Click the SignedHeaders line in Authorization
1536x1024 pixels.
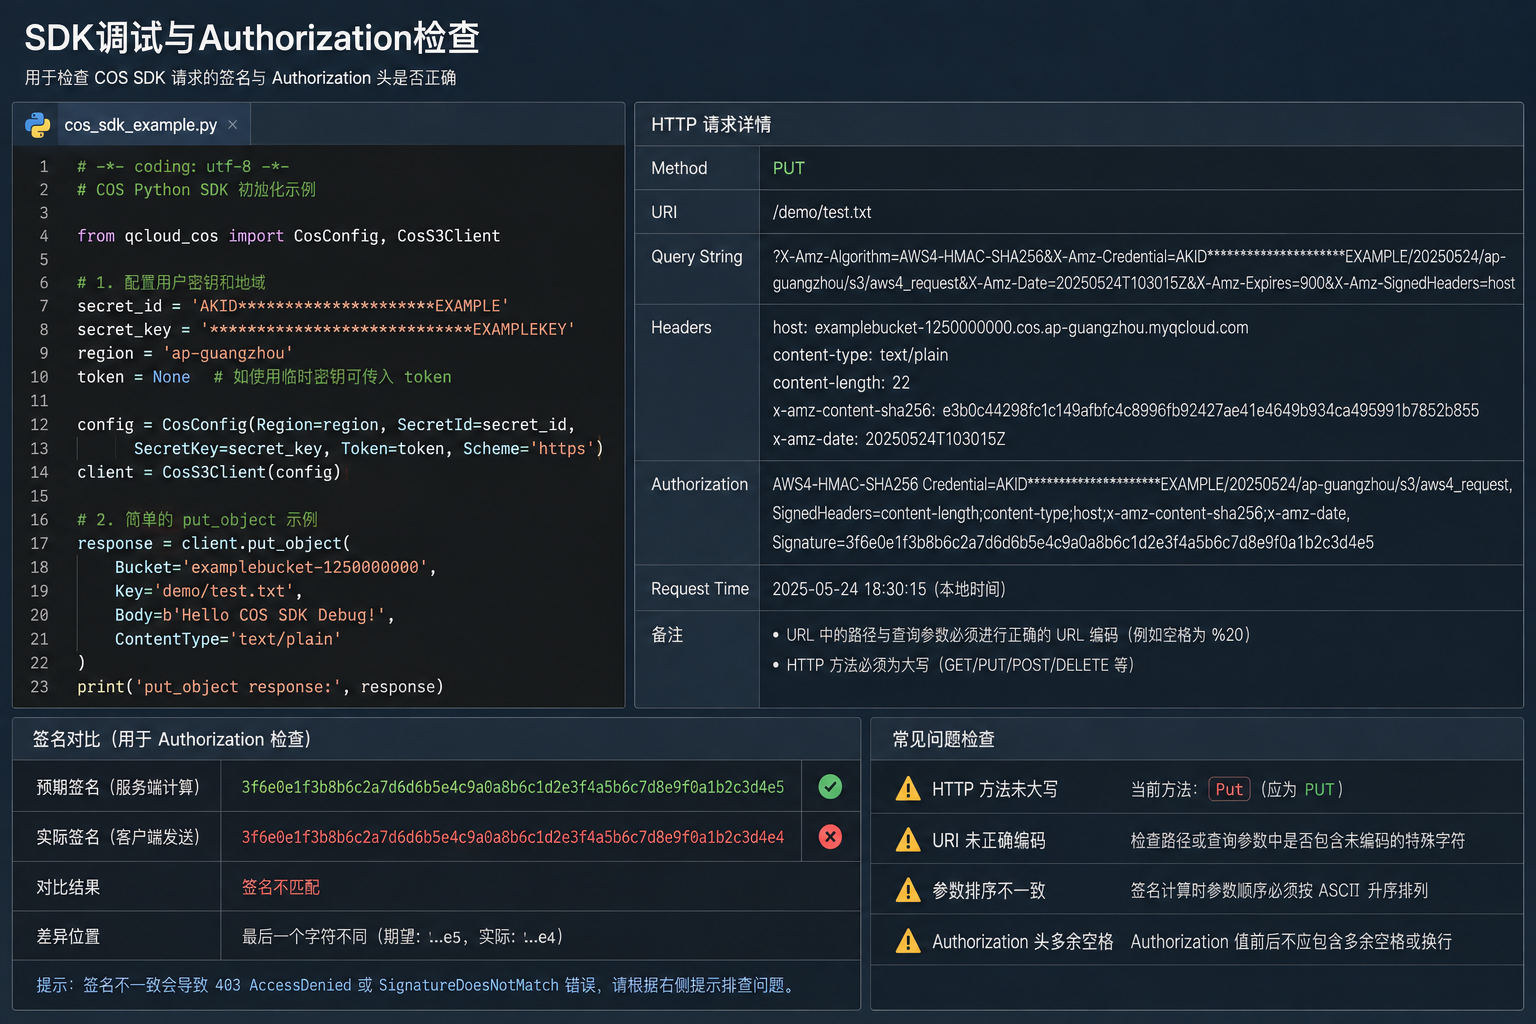[1061, 513]
